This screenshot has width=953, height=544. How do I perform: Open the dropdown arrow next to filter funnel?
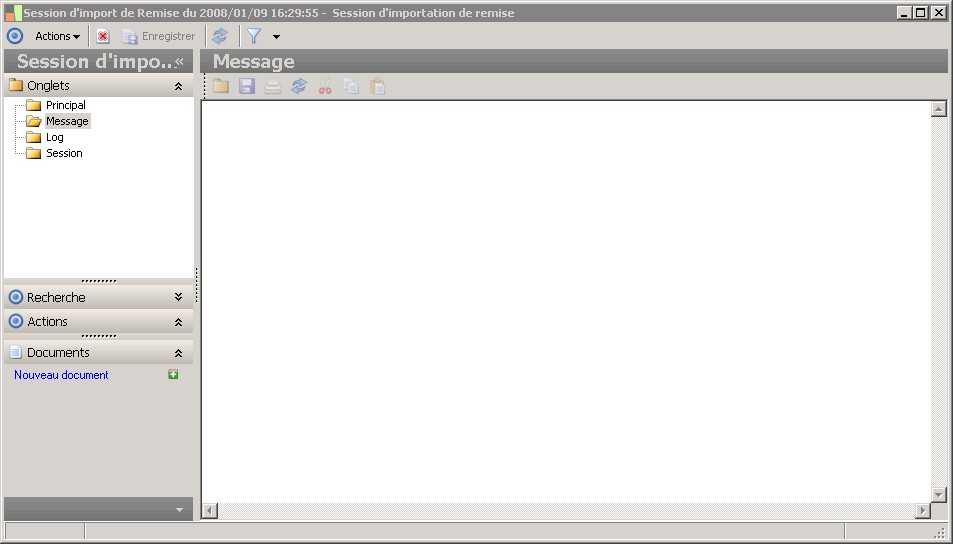tap(276, 37)
